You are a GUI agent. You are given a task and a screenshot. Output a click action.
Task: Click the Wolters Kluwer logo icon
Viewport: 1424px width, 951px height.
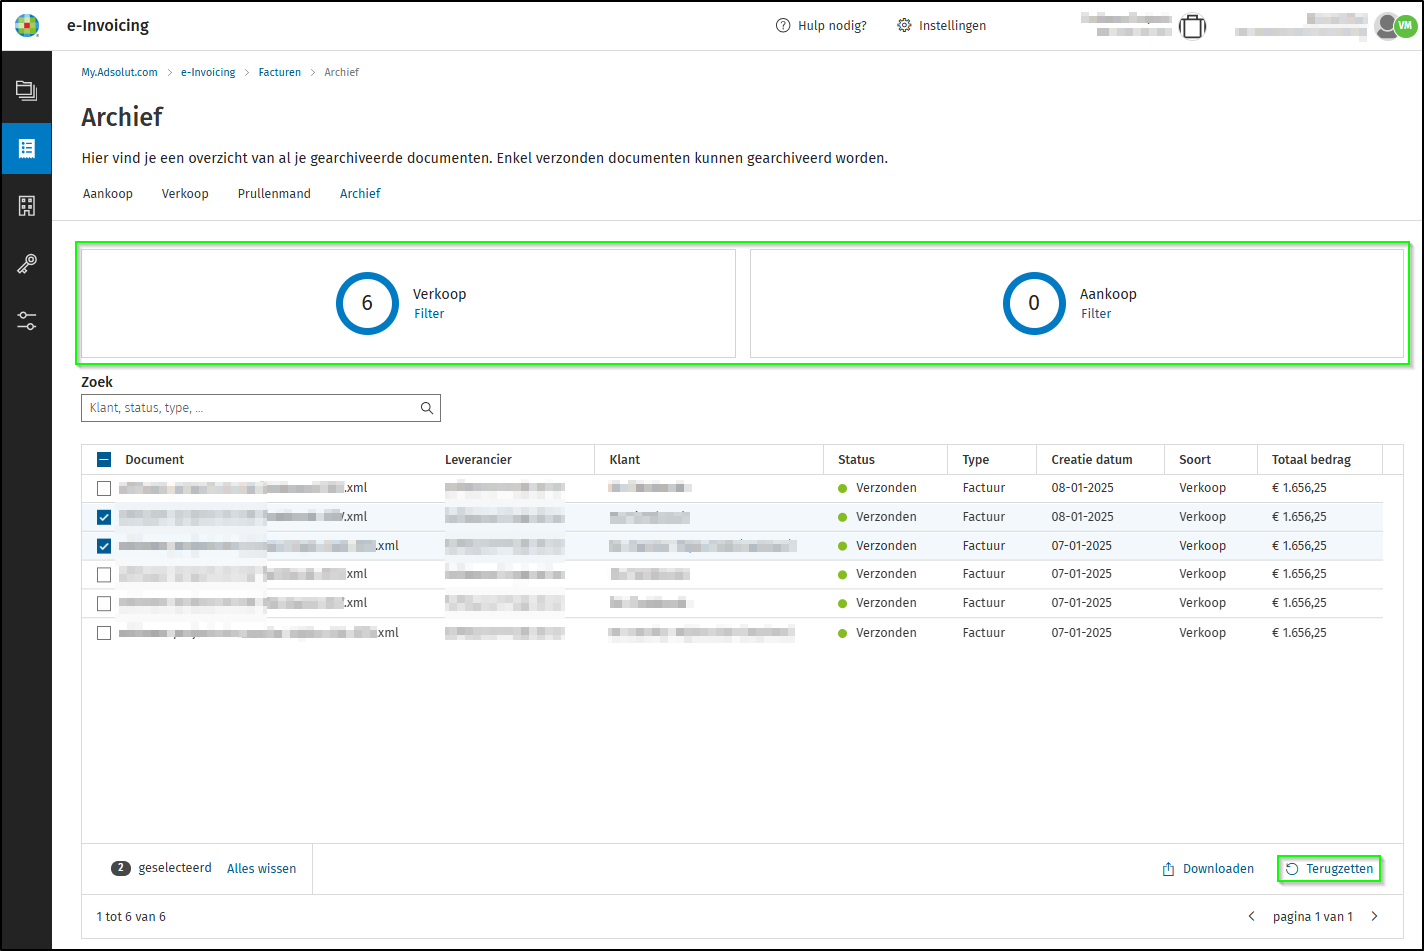(27, 26)
